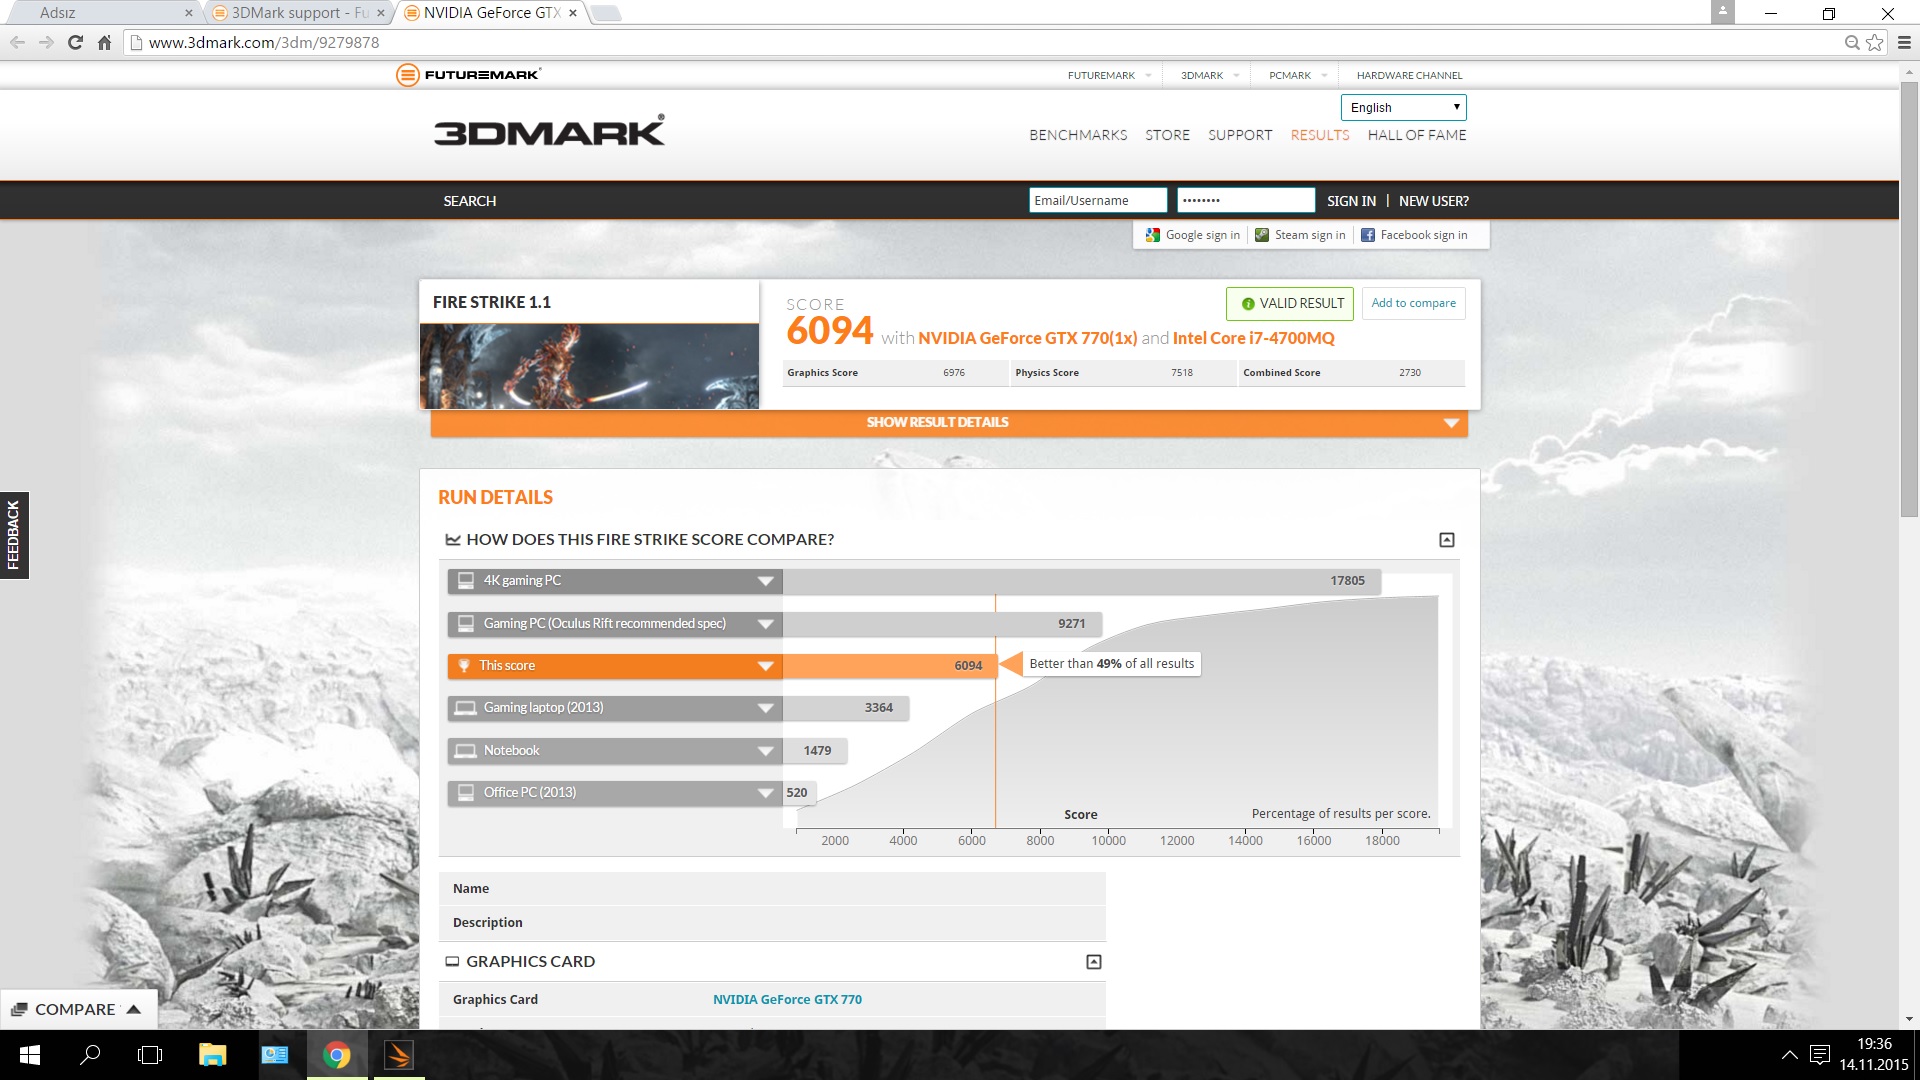Screen dimensions: 1920x1080
Task: Click the 3DMark logo
Action: 549,131
